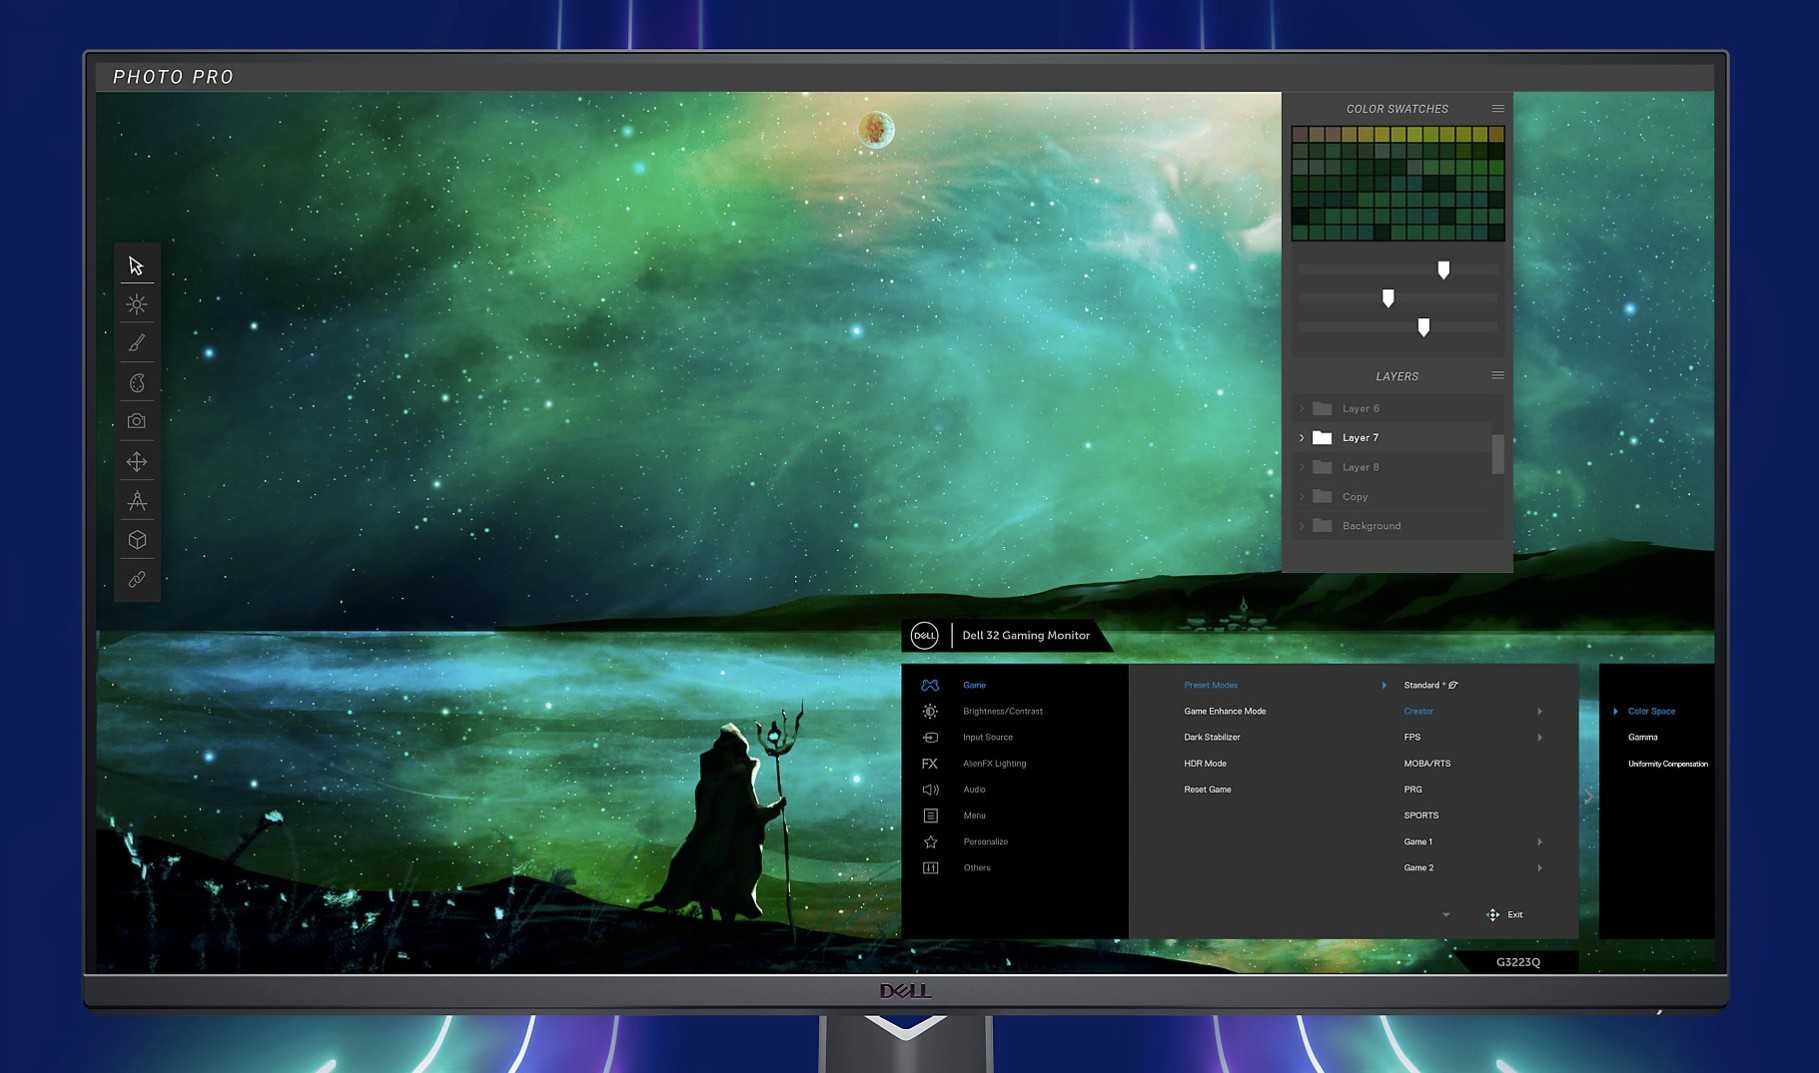The height and width of the screenshot is (1073, 1819).
Task: Click the G3223Q model label
Action: (1518, 962)
